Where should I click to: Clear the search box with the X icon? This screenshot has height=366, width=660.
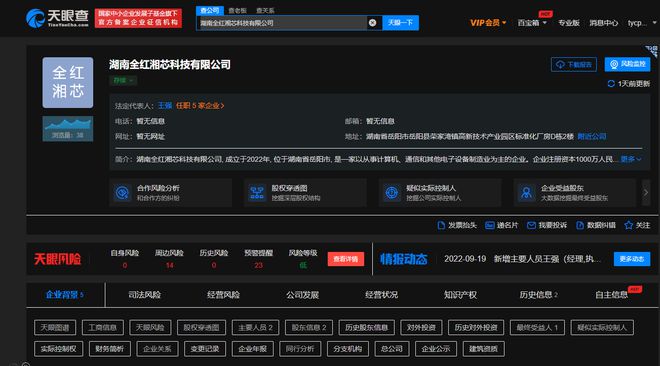pyautogui.click(x=373, y=23)
